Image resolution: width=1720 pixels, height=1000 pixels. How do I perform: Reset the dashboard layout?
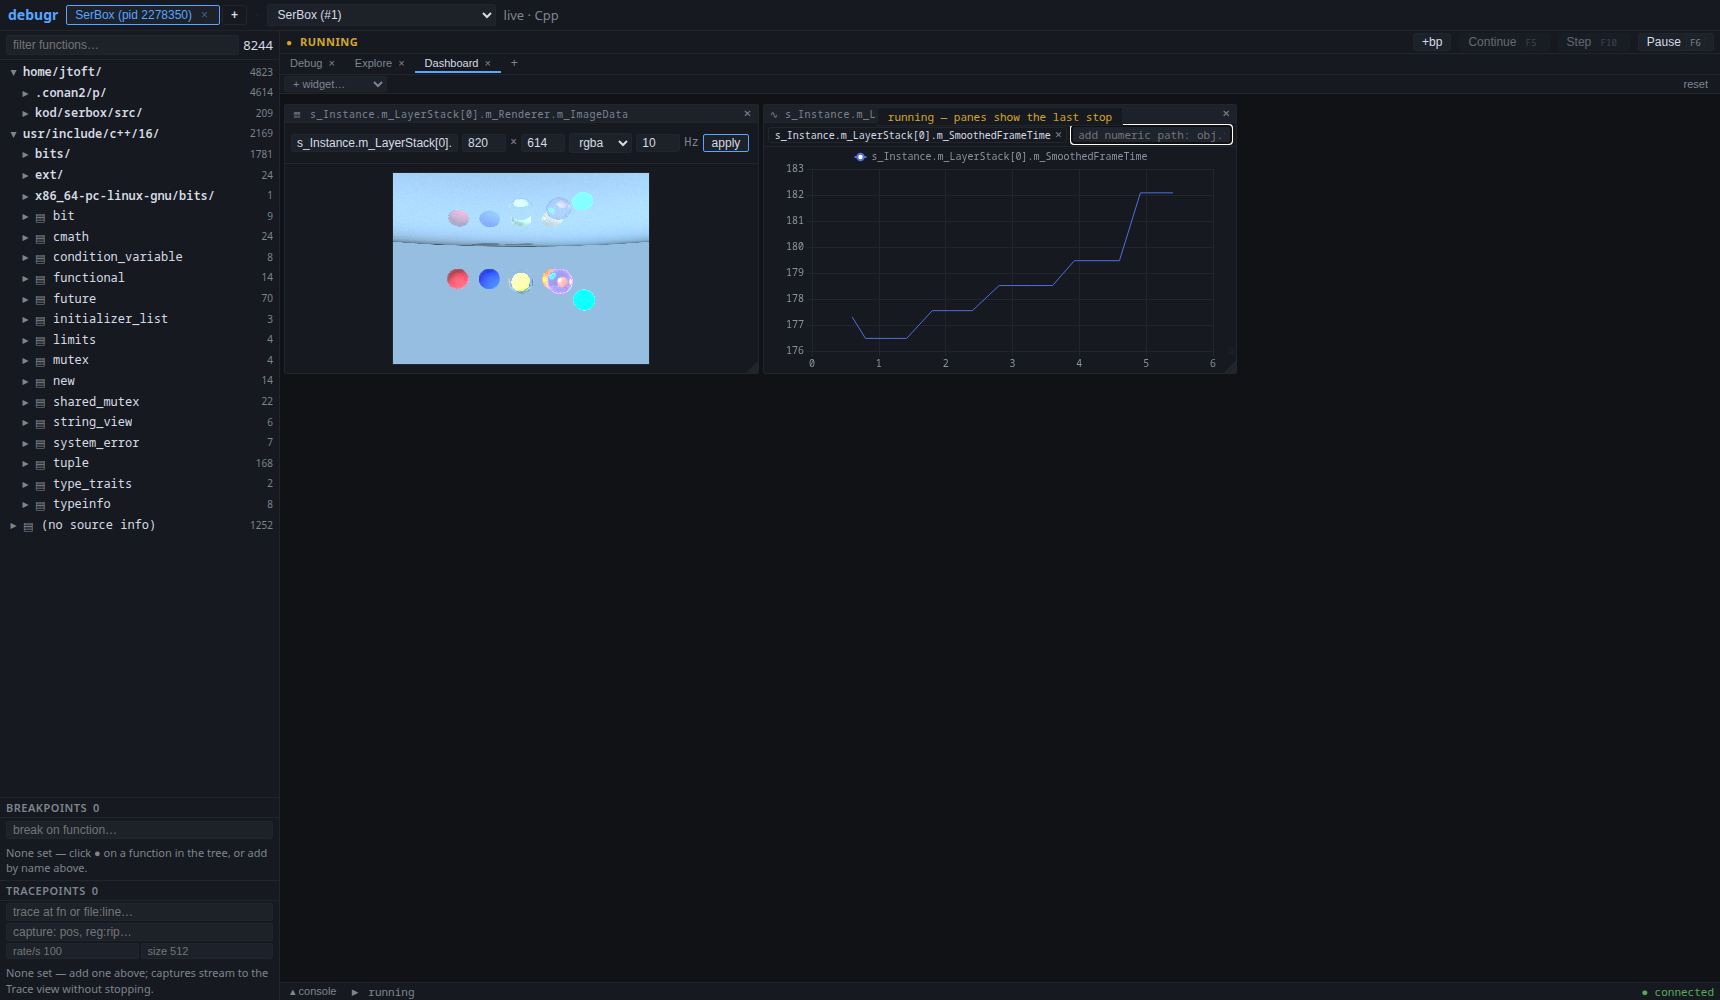1695,84
